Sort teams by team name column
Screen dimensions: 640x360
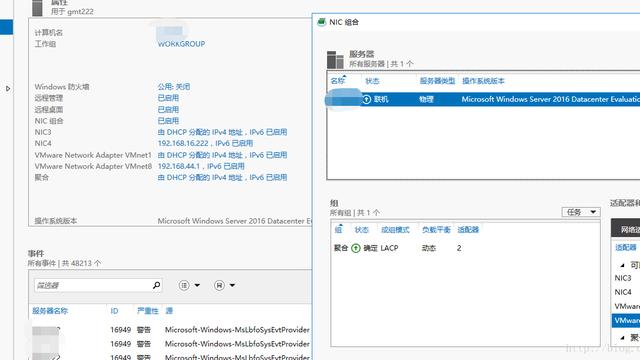[x=338, y=230]
